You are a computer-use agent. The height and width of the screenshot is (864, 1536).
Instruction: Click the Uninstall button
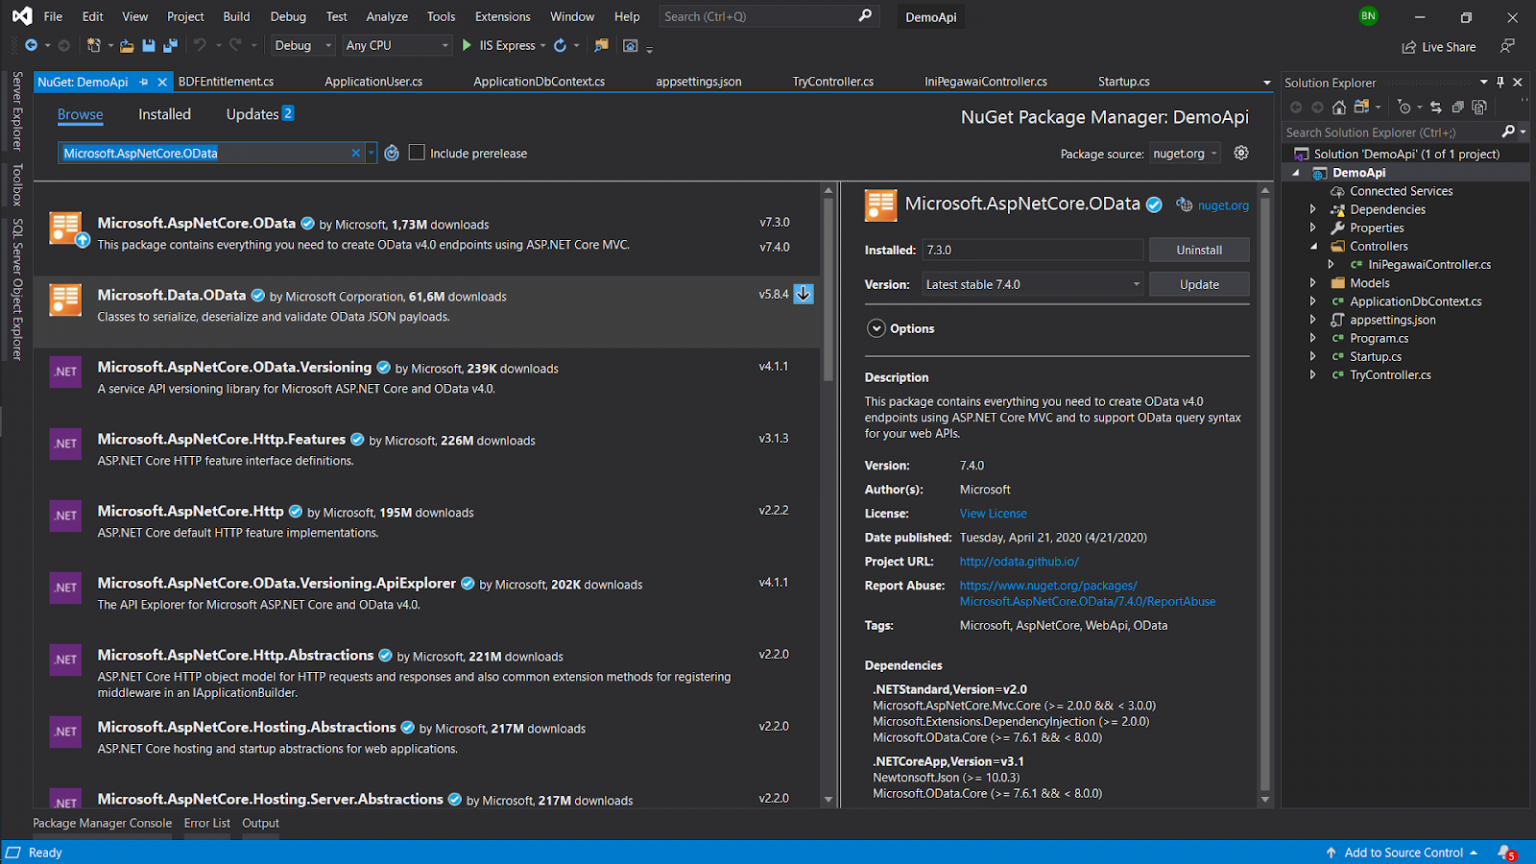[1199, 250]
